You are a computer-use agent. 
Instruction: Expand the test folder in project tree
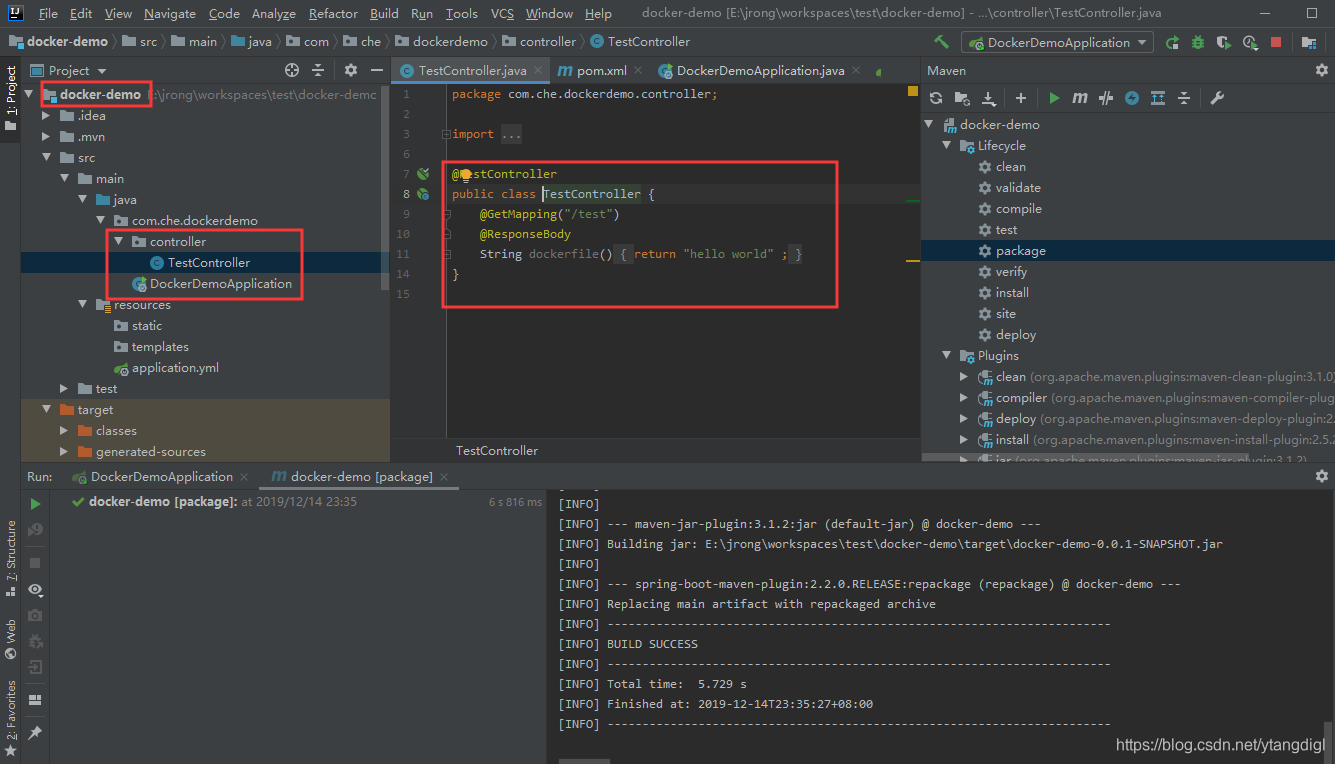pos(64,389)
